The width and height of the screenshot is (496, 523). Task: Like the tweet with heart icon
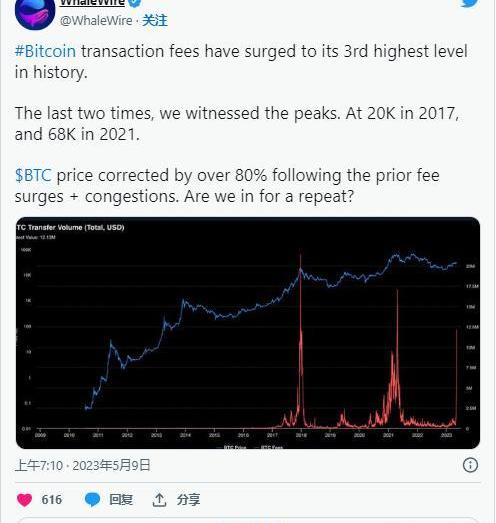(24, 500)
